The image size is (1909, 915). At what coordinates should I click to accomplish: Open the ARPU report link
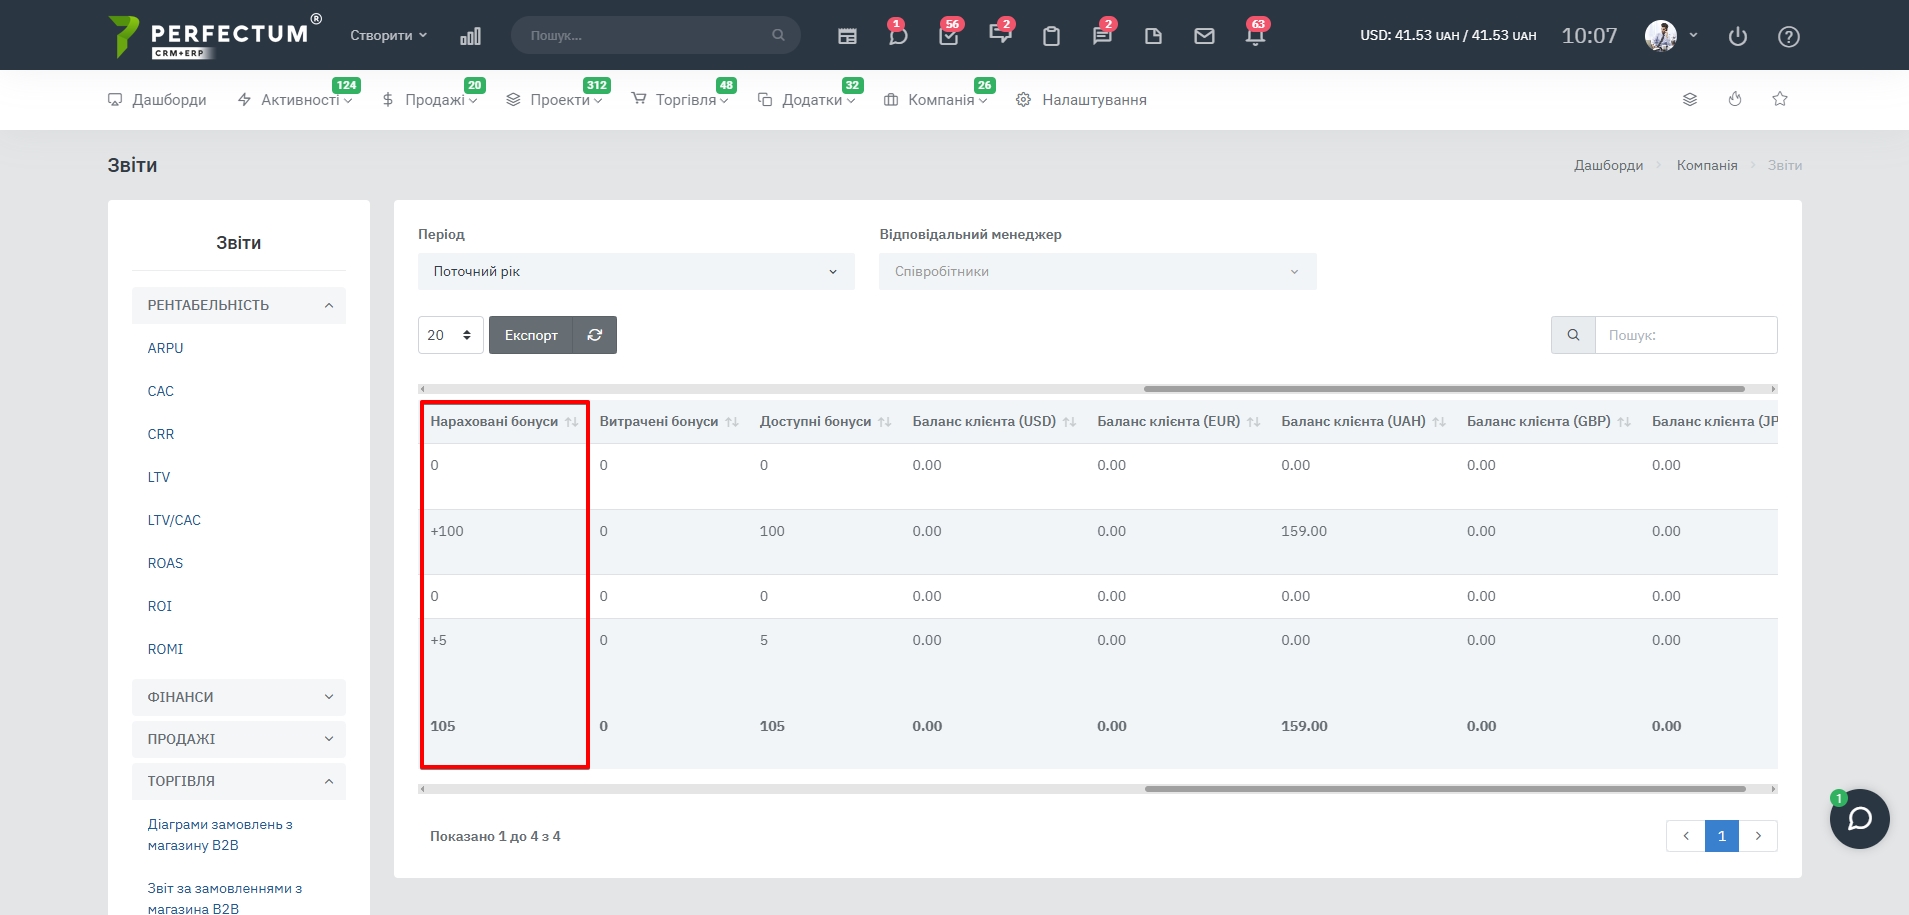click(x=166, y=348)
